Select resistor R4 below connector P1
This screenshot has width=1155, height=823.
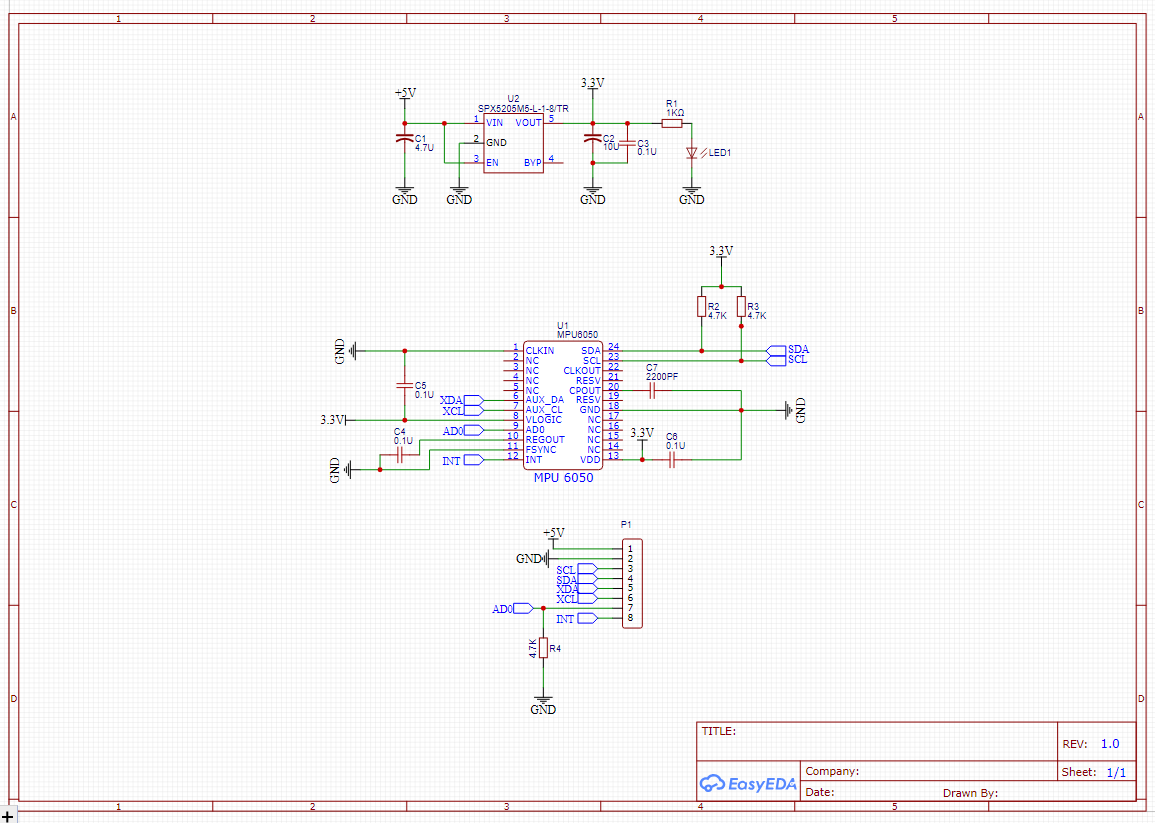(543, 650)
